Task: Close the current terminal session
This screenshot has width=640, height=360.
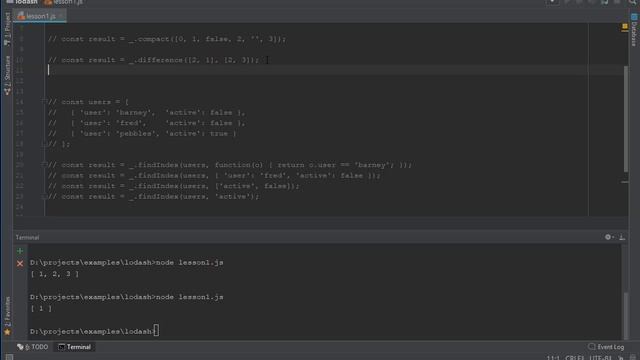Action: click(x=20, y=264)
